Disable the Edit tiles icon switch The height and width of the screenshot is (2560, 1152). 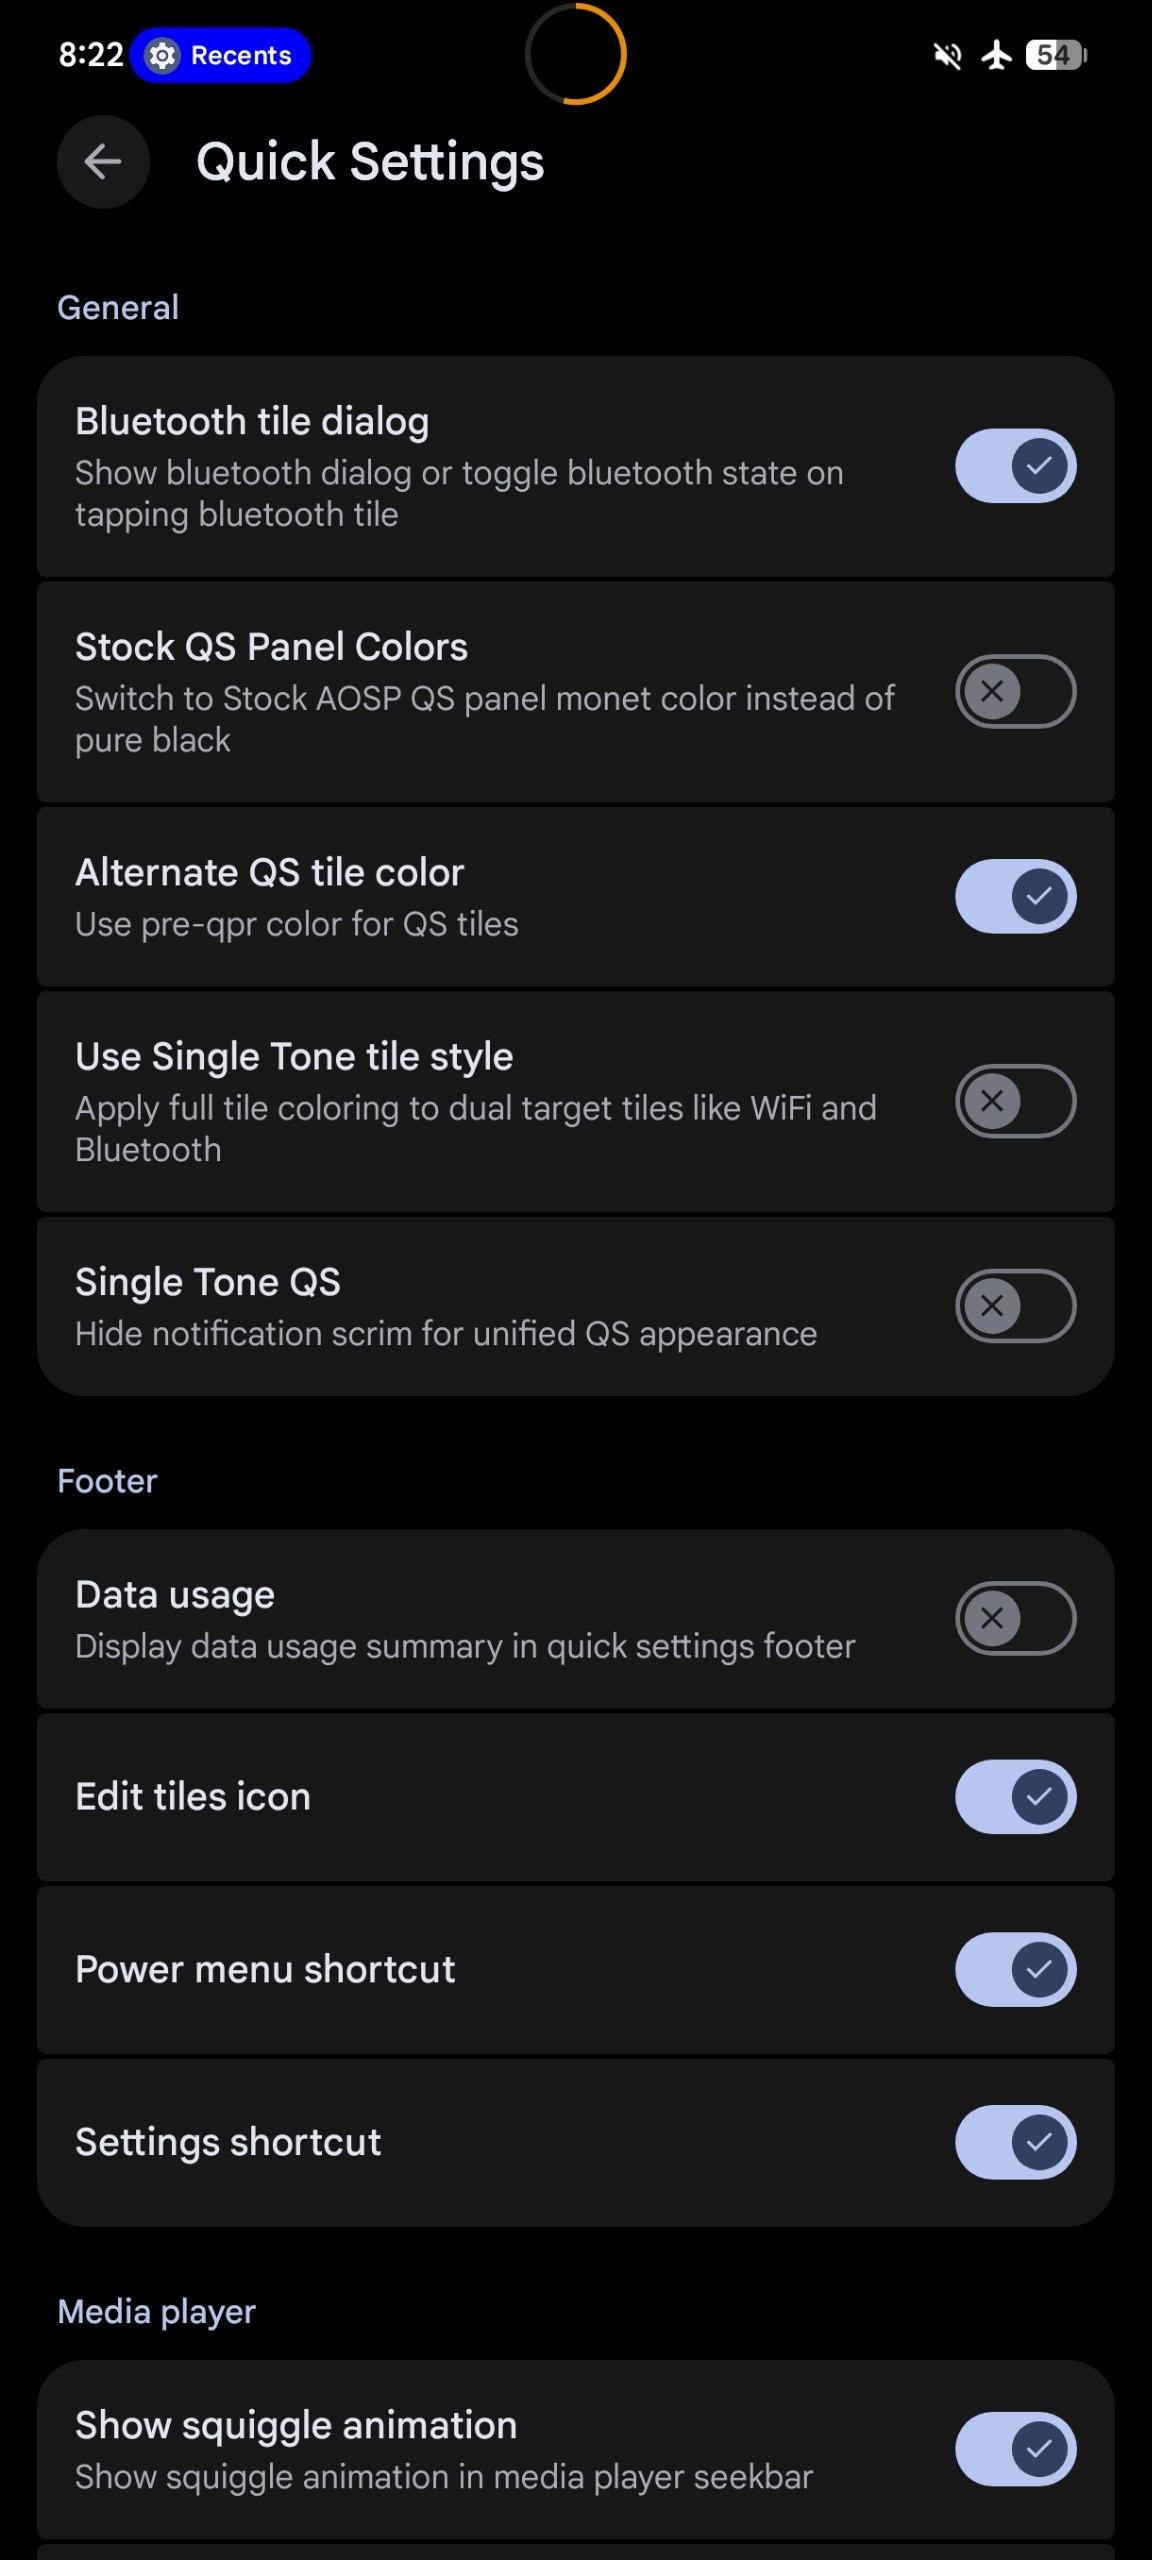[1015, 1797]
